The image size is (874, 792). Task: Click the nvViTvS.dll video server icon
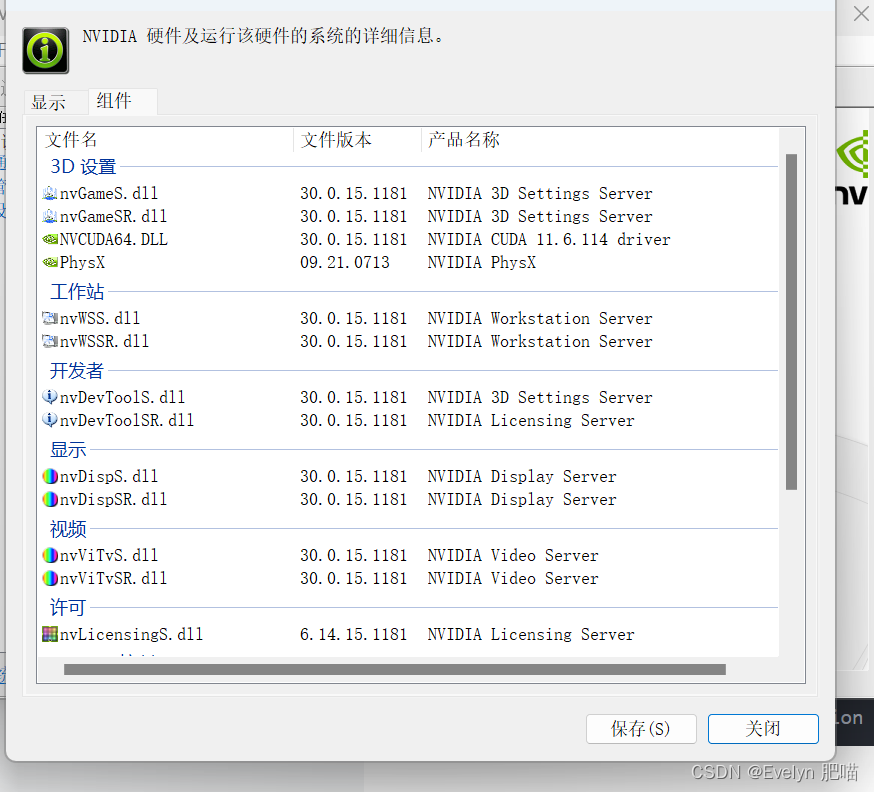(x=49, y=555)
